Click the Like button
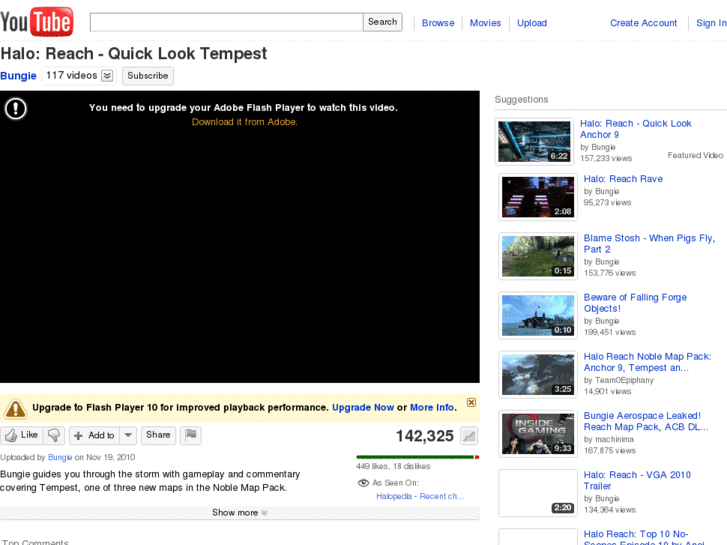This screenshot has height=545, width=727. click(x=22, y=435)
